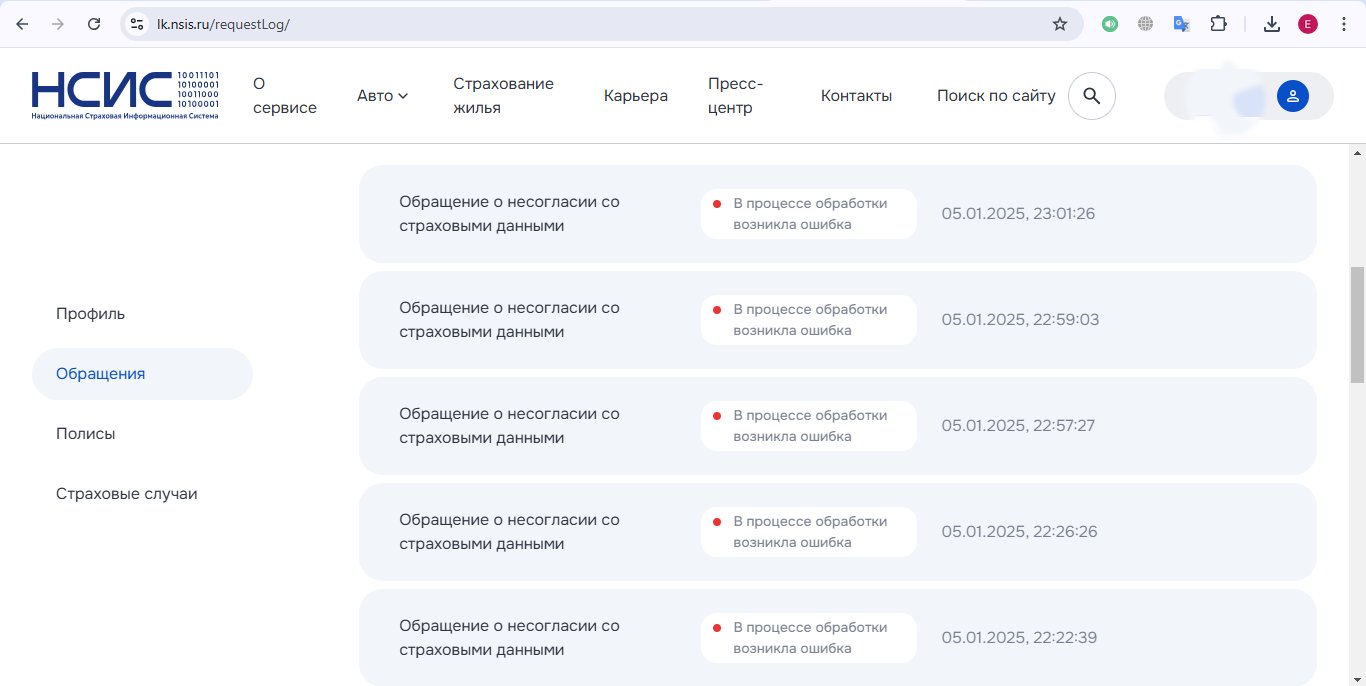Select Полисы in the sidebar
The image size is (1366, 686).
tap(86, 434)
